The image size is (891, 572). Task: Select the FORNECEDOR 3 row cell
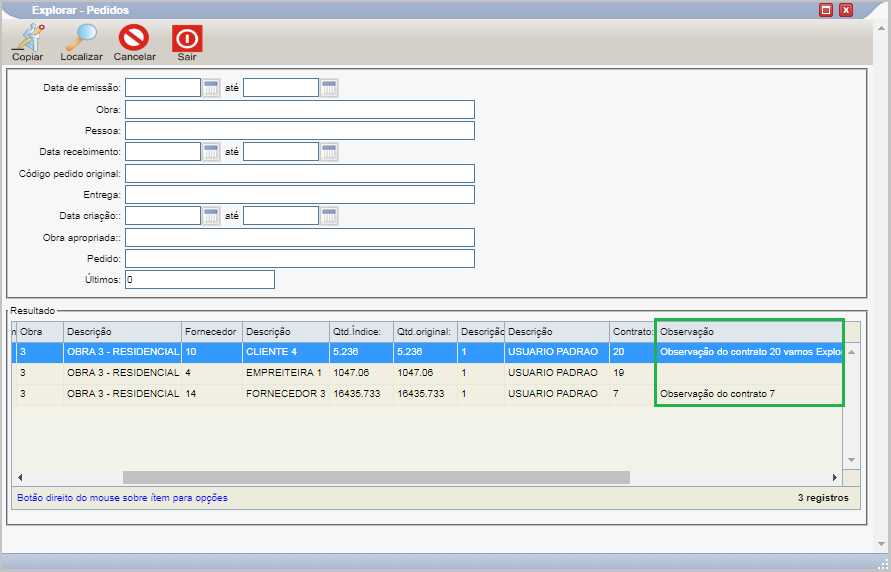pyautogui.click(x=286, y=394)
